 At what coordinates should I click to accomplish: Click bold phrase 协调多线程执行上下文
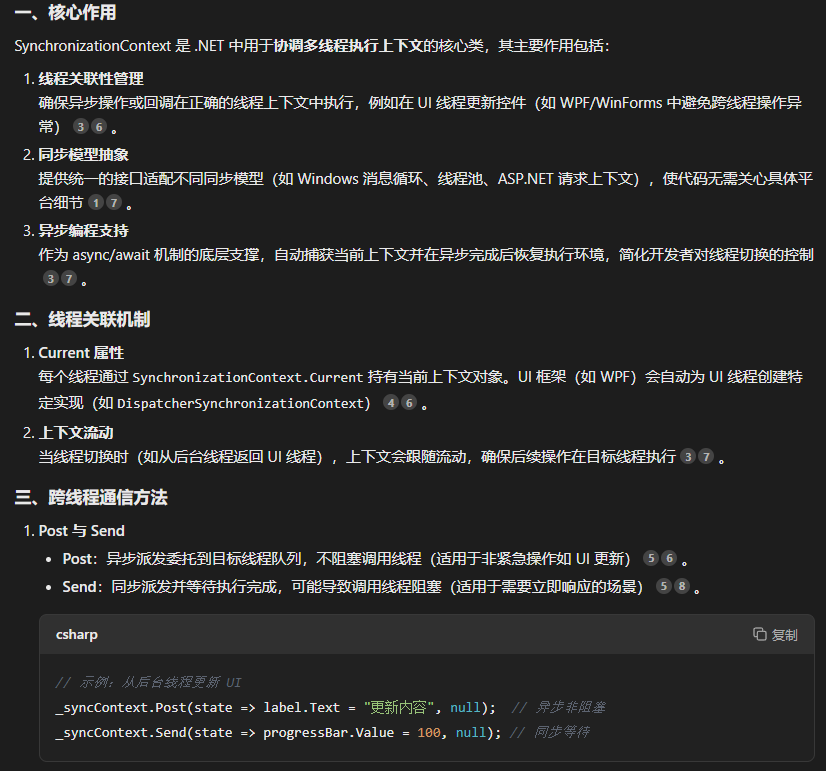(348, 46)
